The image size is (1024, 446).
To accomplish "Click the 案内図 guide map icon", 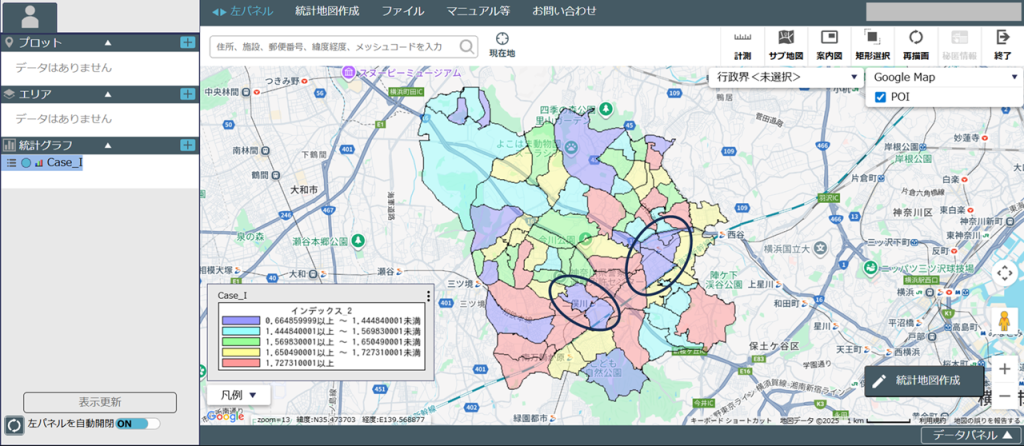I will (x=828, y=44).
